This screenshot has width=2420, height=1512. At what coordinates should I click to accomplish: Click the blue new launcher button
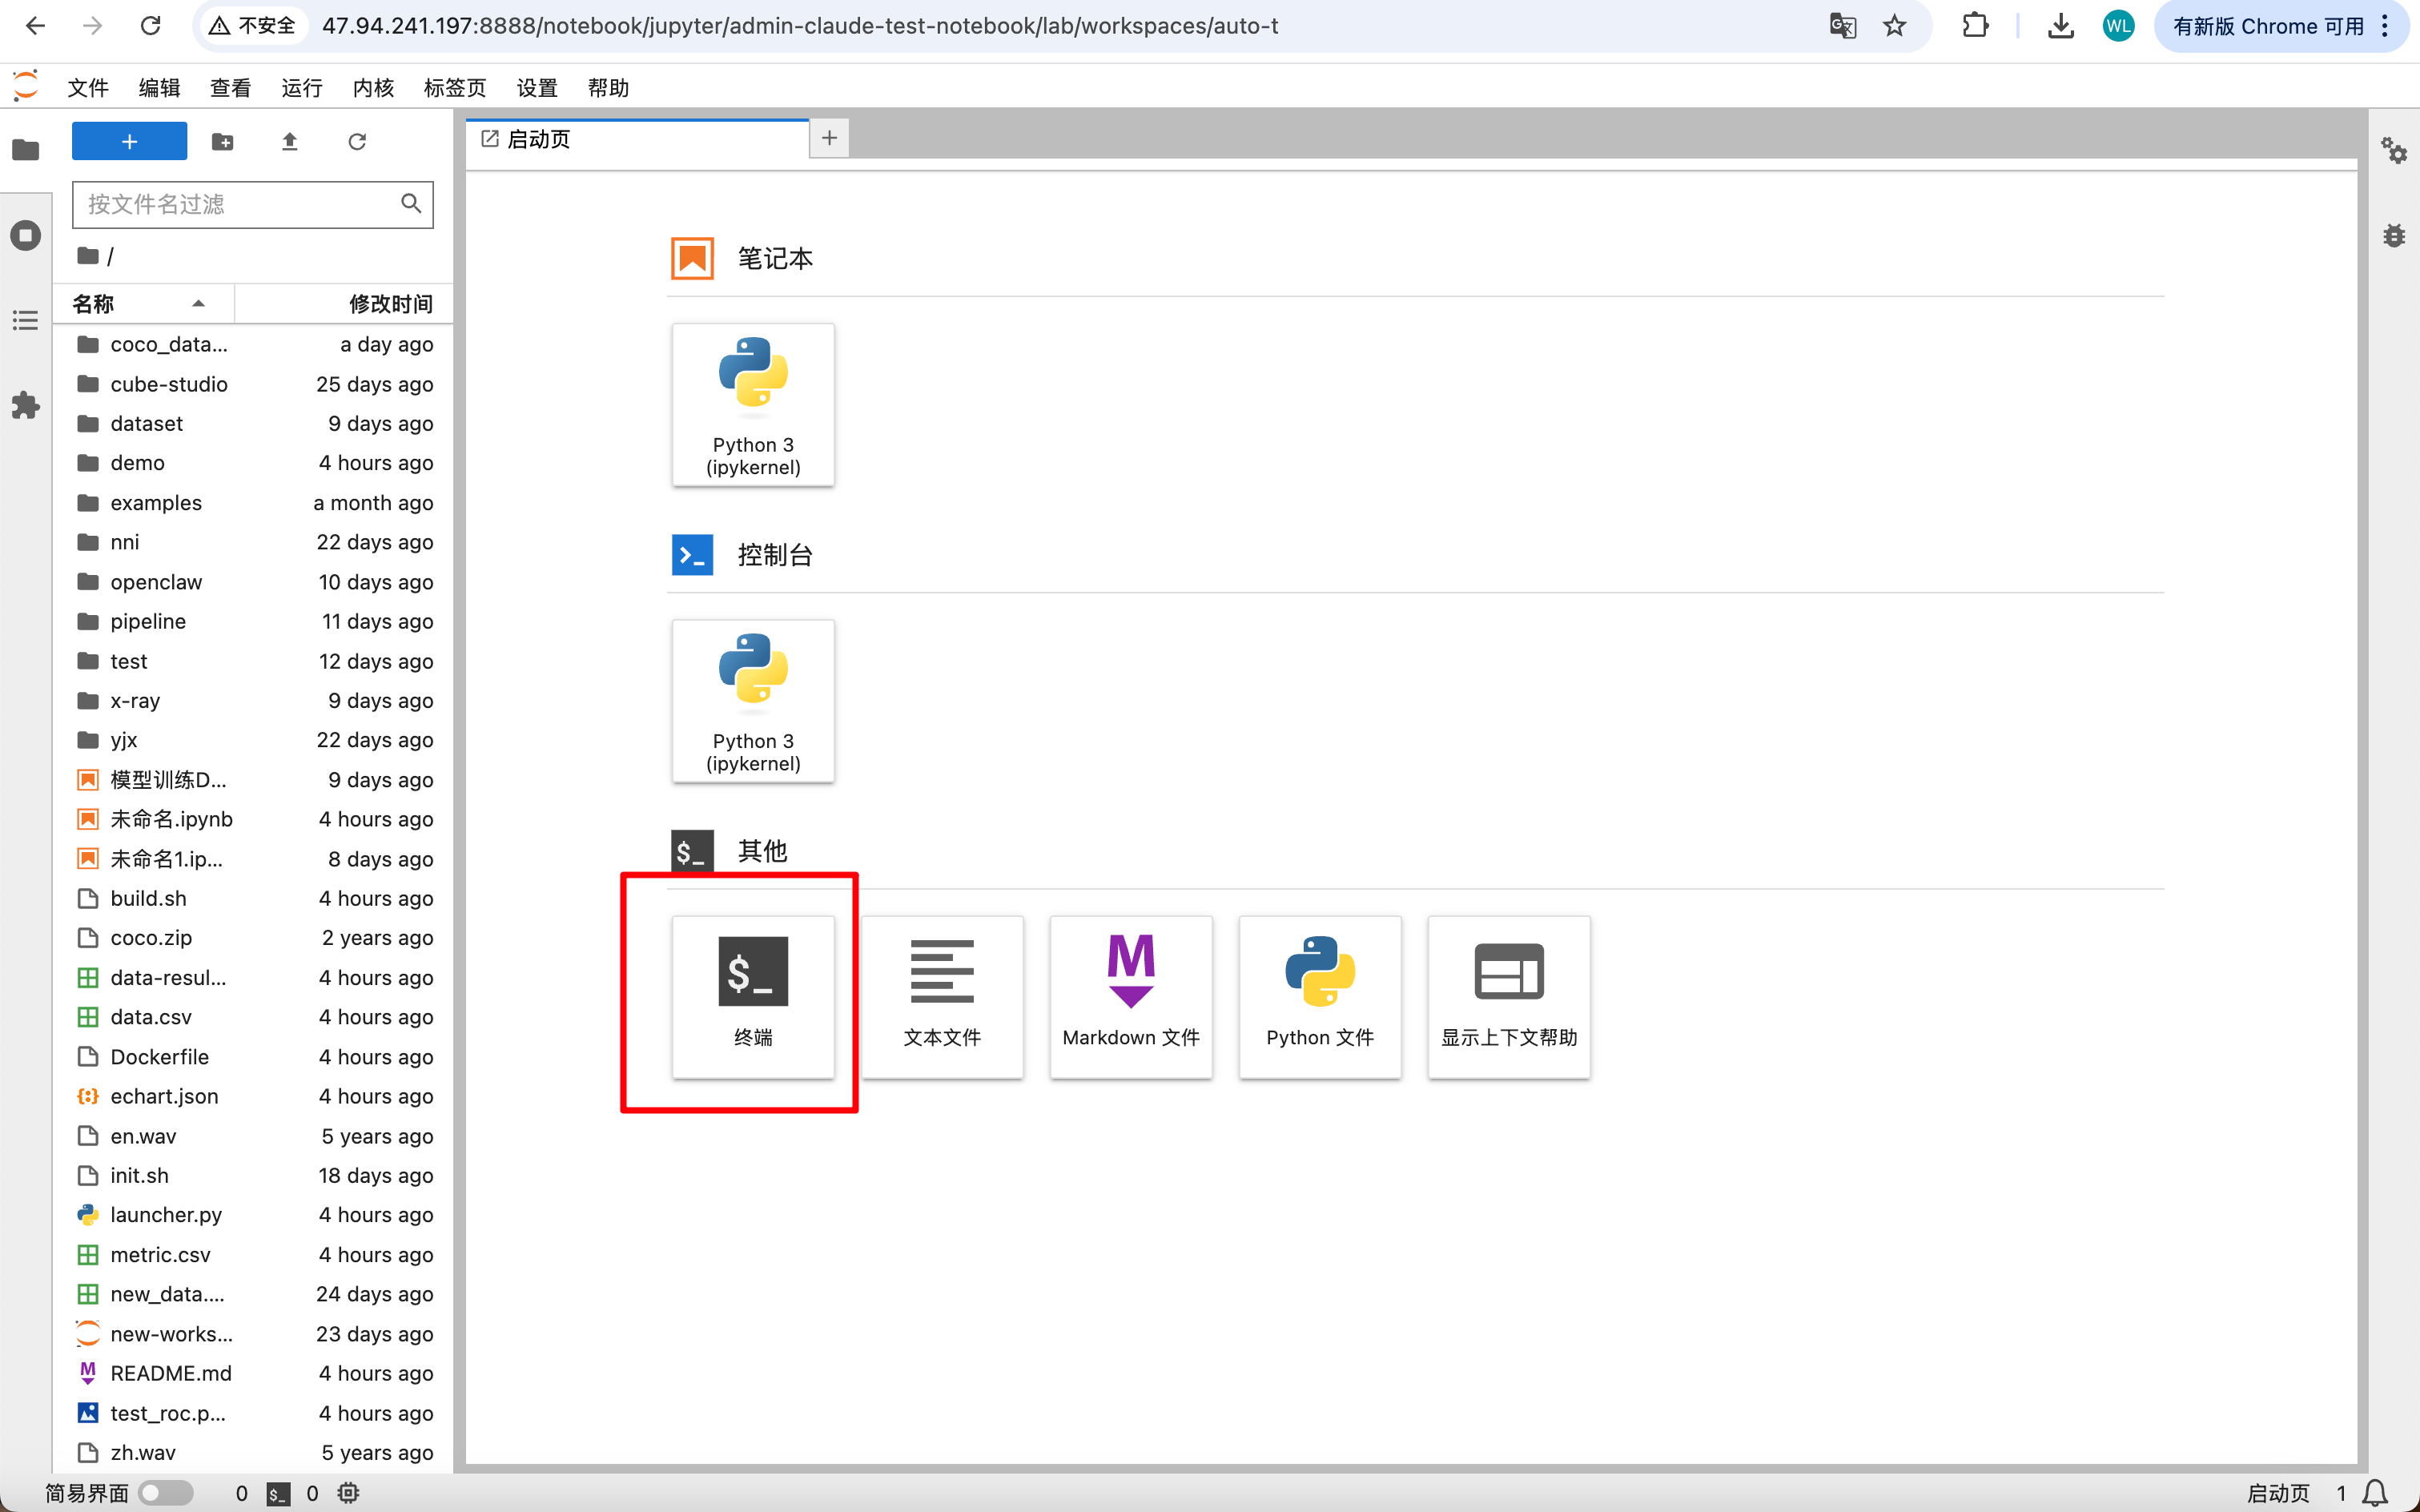tap(130, 141)
